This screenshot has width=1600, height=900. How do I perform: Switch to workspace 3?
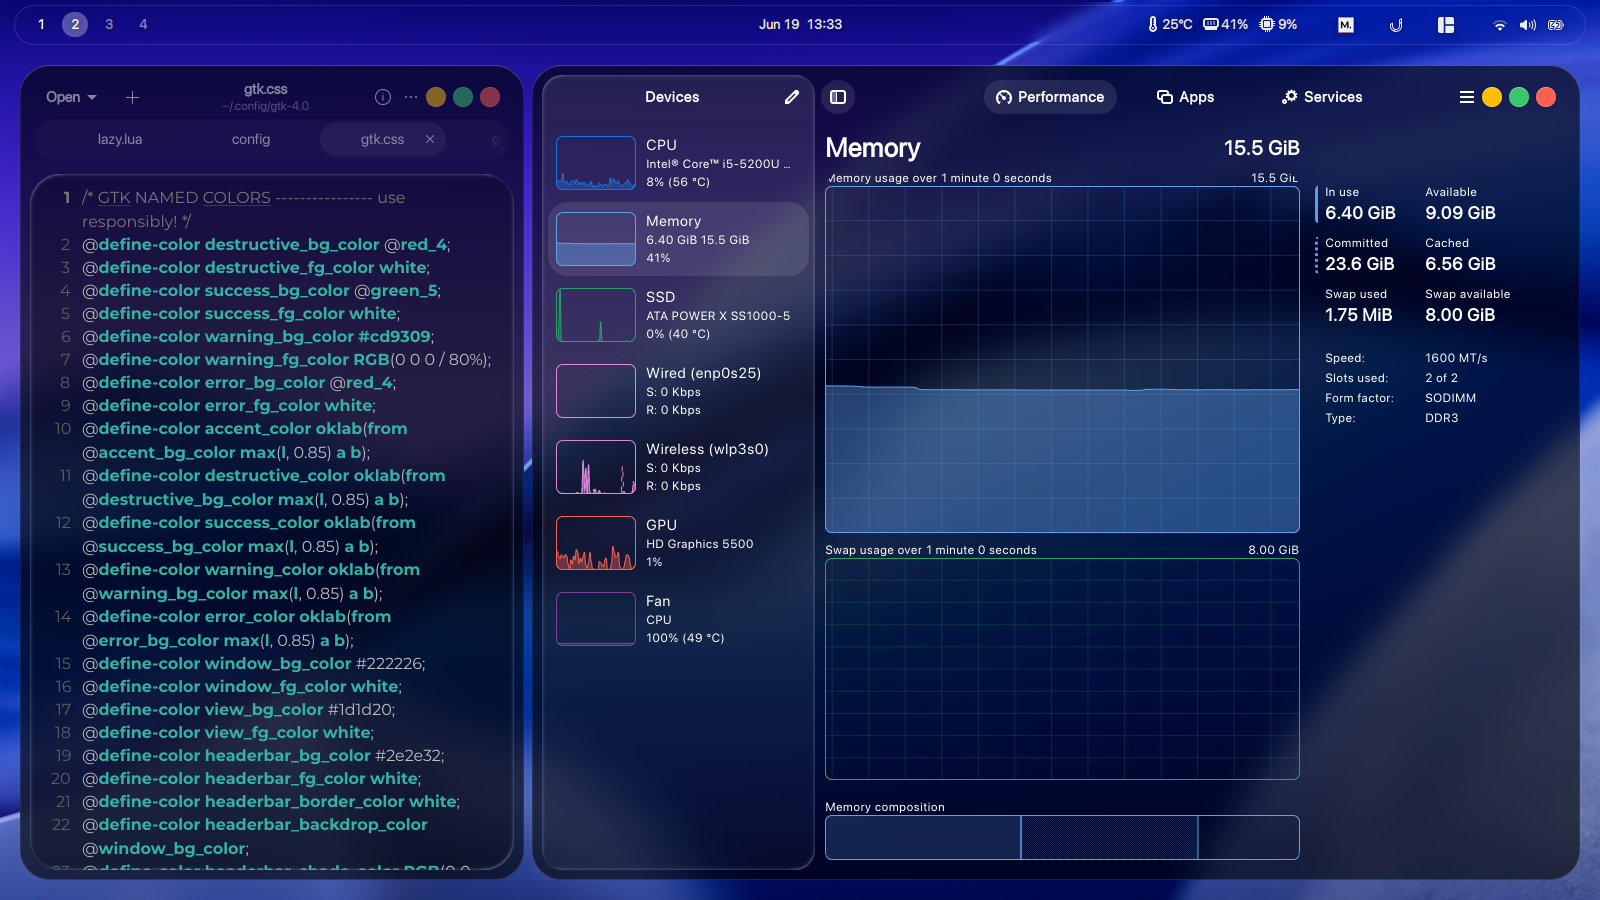coord(109,24)
